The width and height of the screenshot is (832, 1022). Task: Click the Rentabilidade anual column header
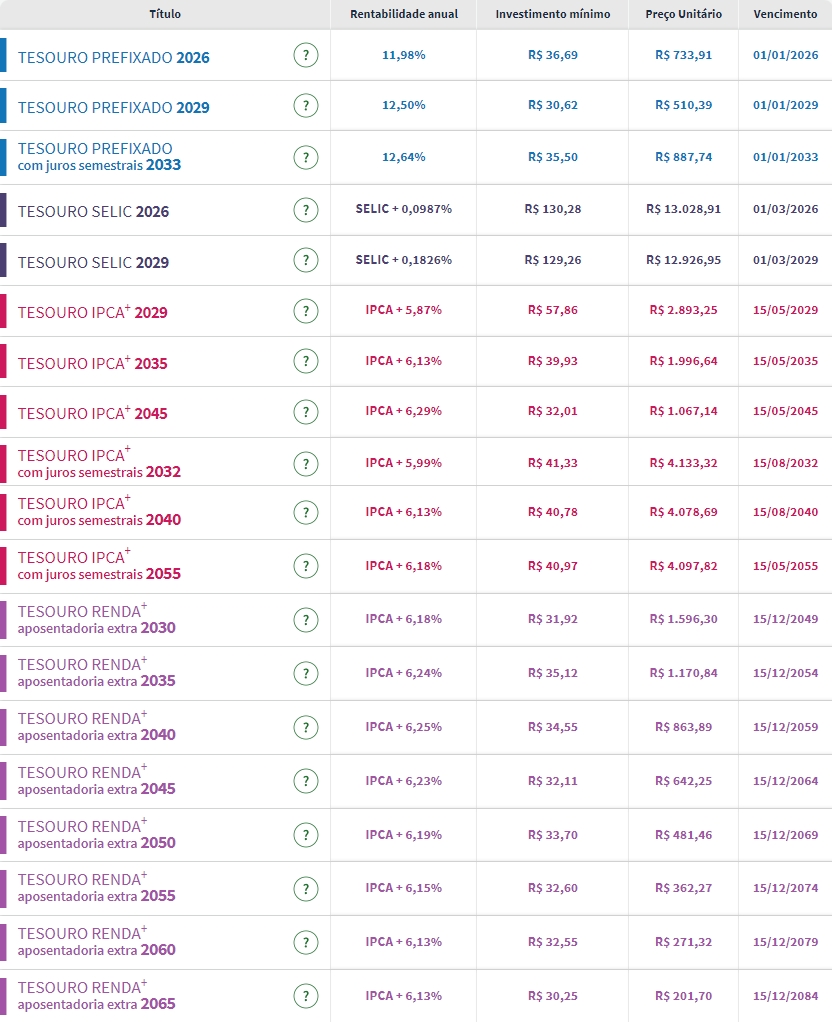pos(403,14)
